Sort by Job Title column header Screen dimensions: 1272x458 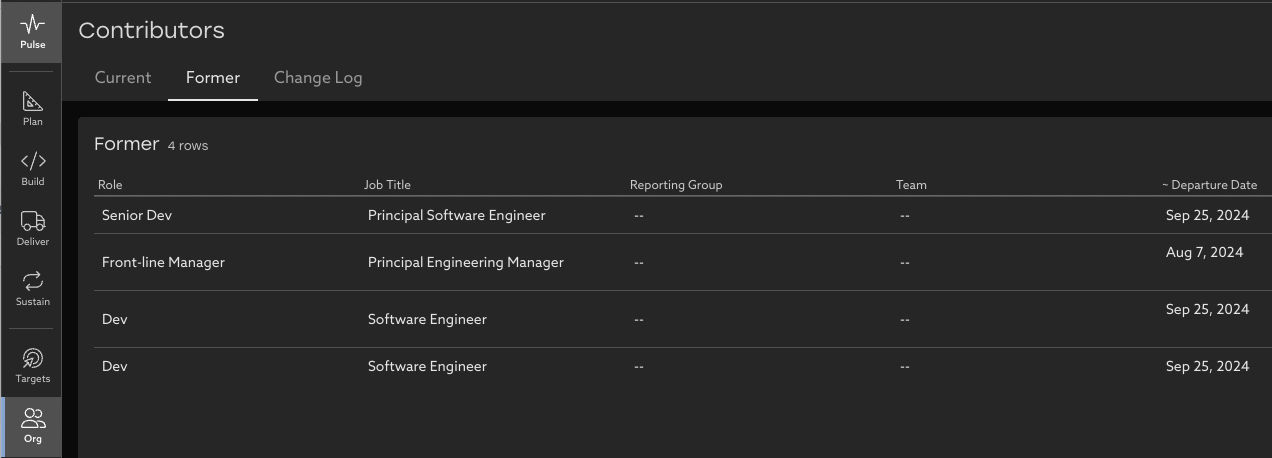click(x=387, y=185)
